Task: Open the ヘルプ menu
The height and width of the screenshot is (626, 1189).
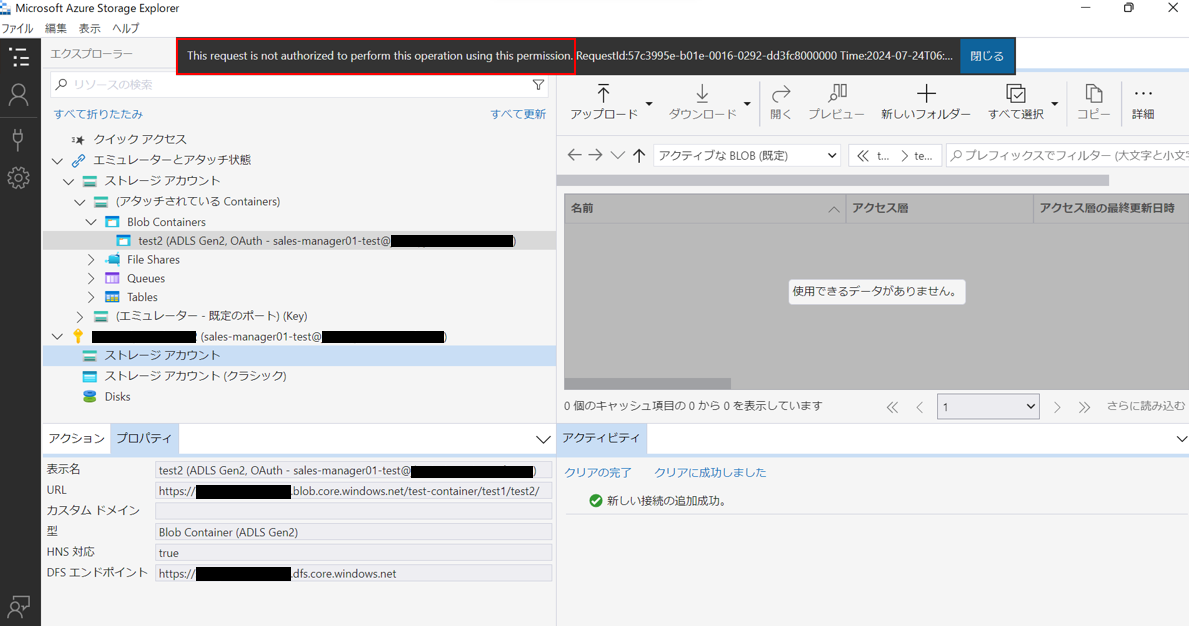Action: coord(126,28)
